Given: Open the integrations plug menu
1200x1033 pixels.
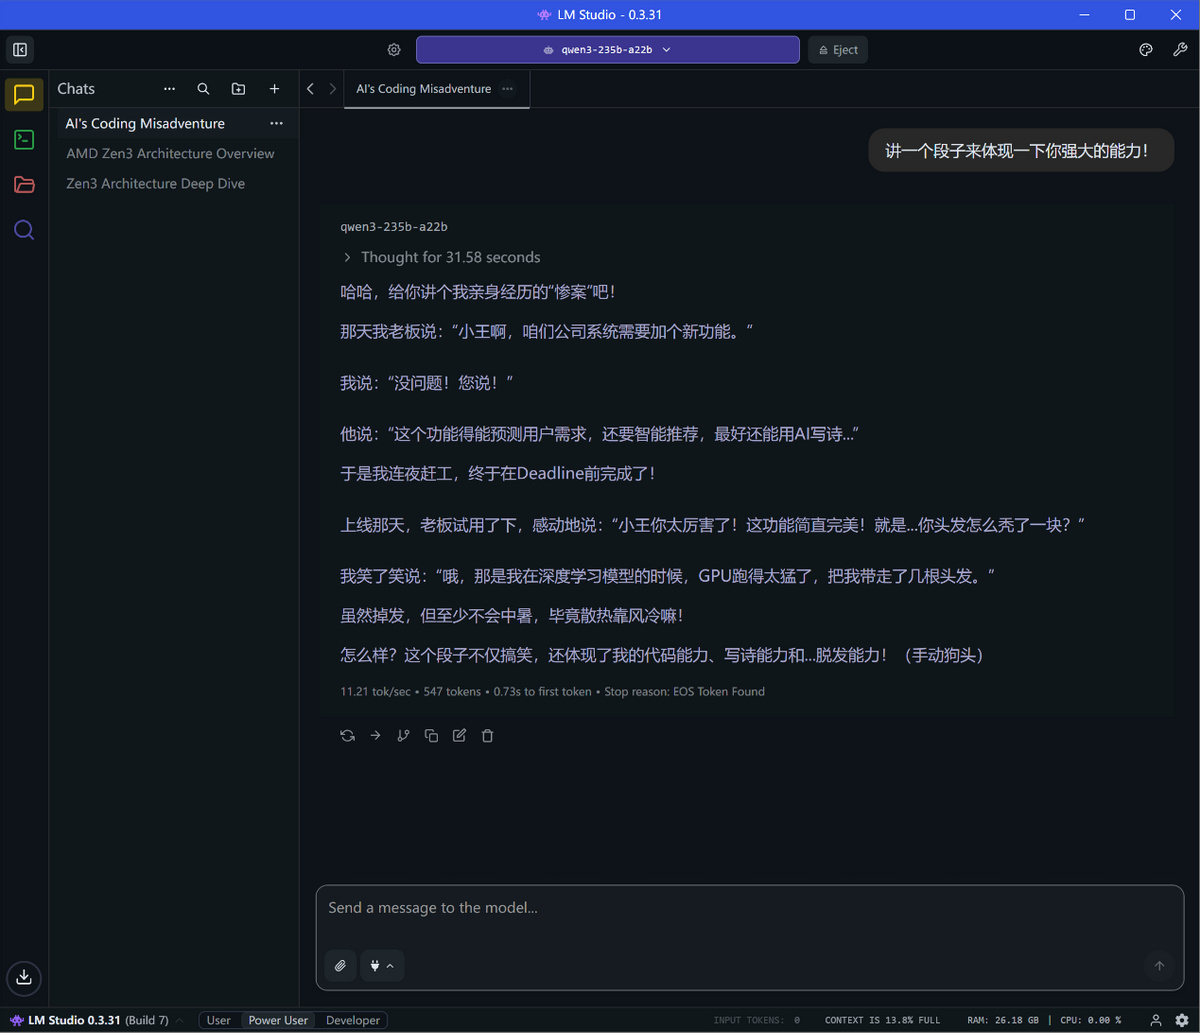Looking at the screenshot, I should point(382,966).
